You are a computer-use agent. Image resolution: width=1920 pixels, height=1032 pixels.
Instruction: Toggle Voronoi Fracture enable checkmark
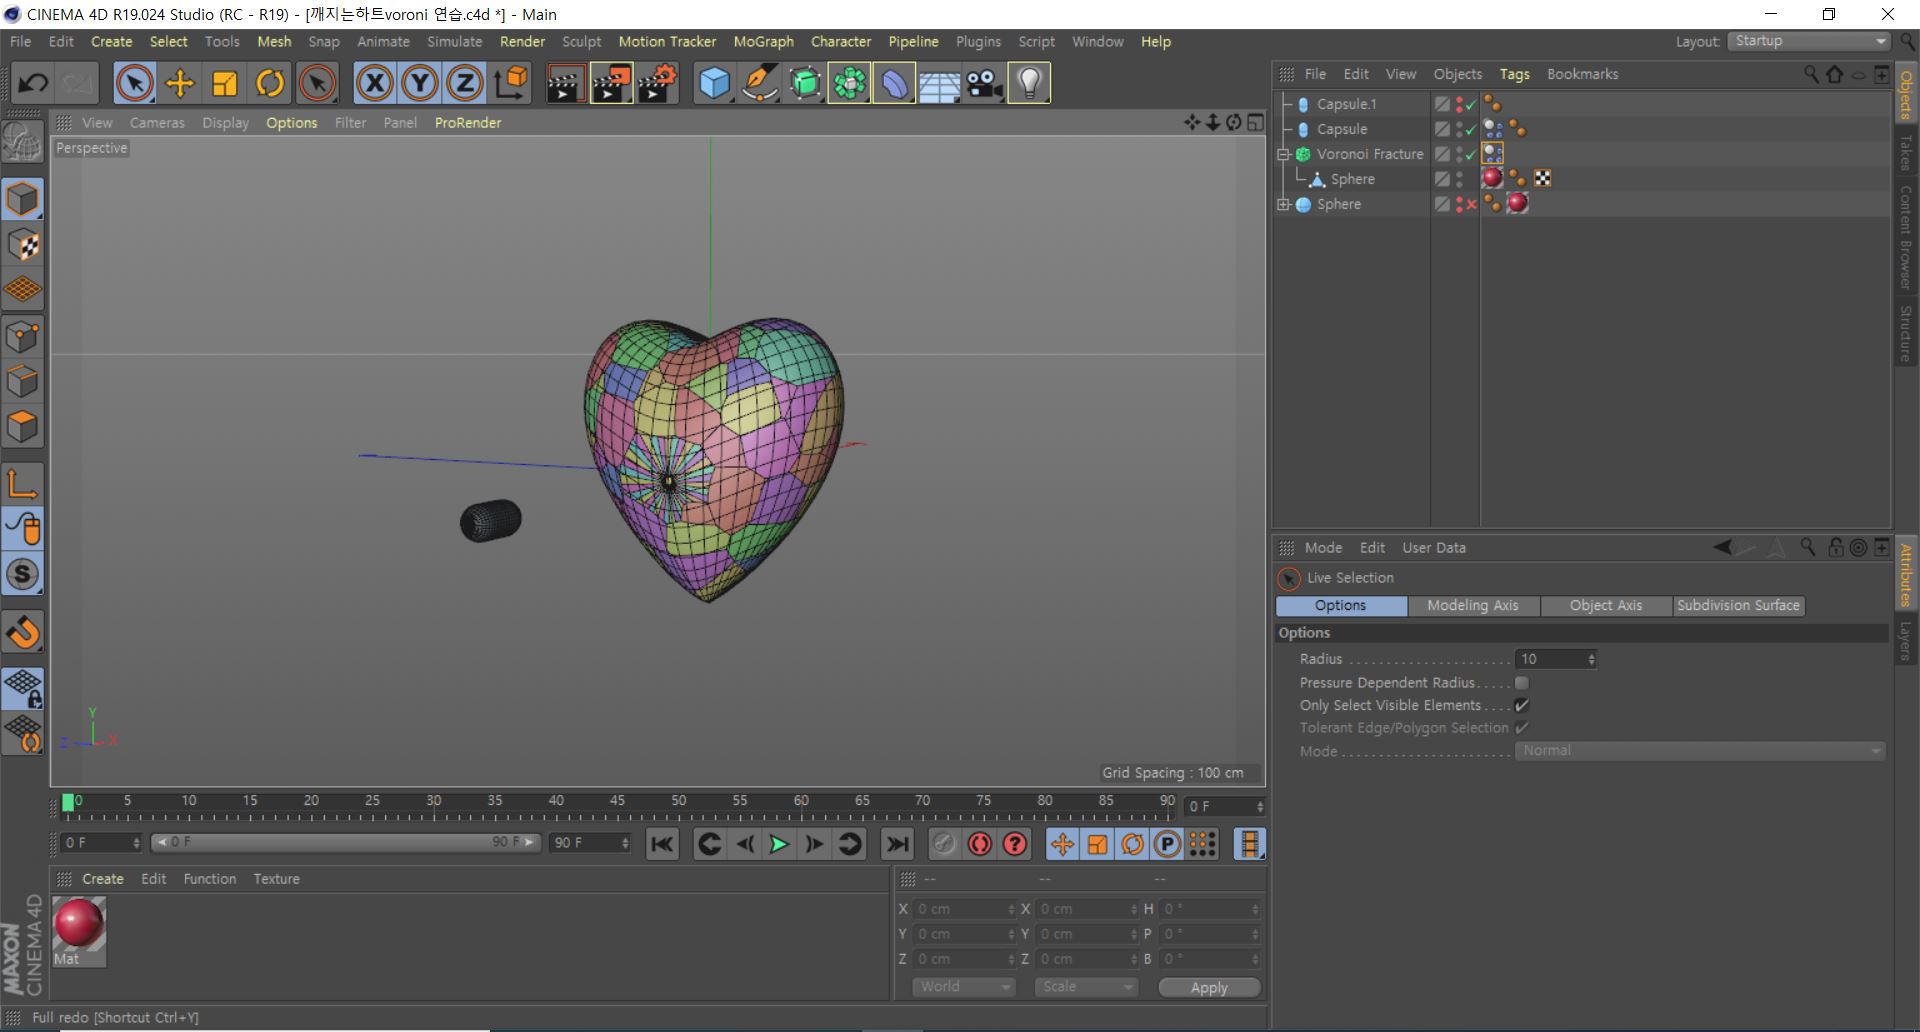pyautogui.click(x=1471, y=154)
